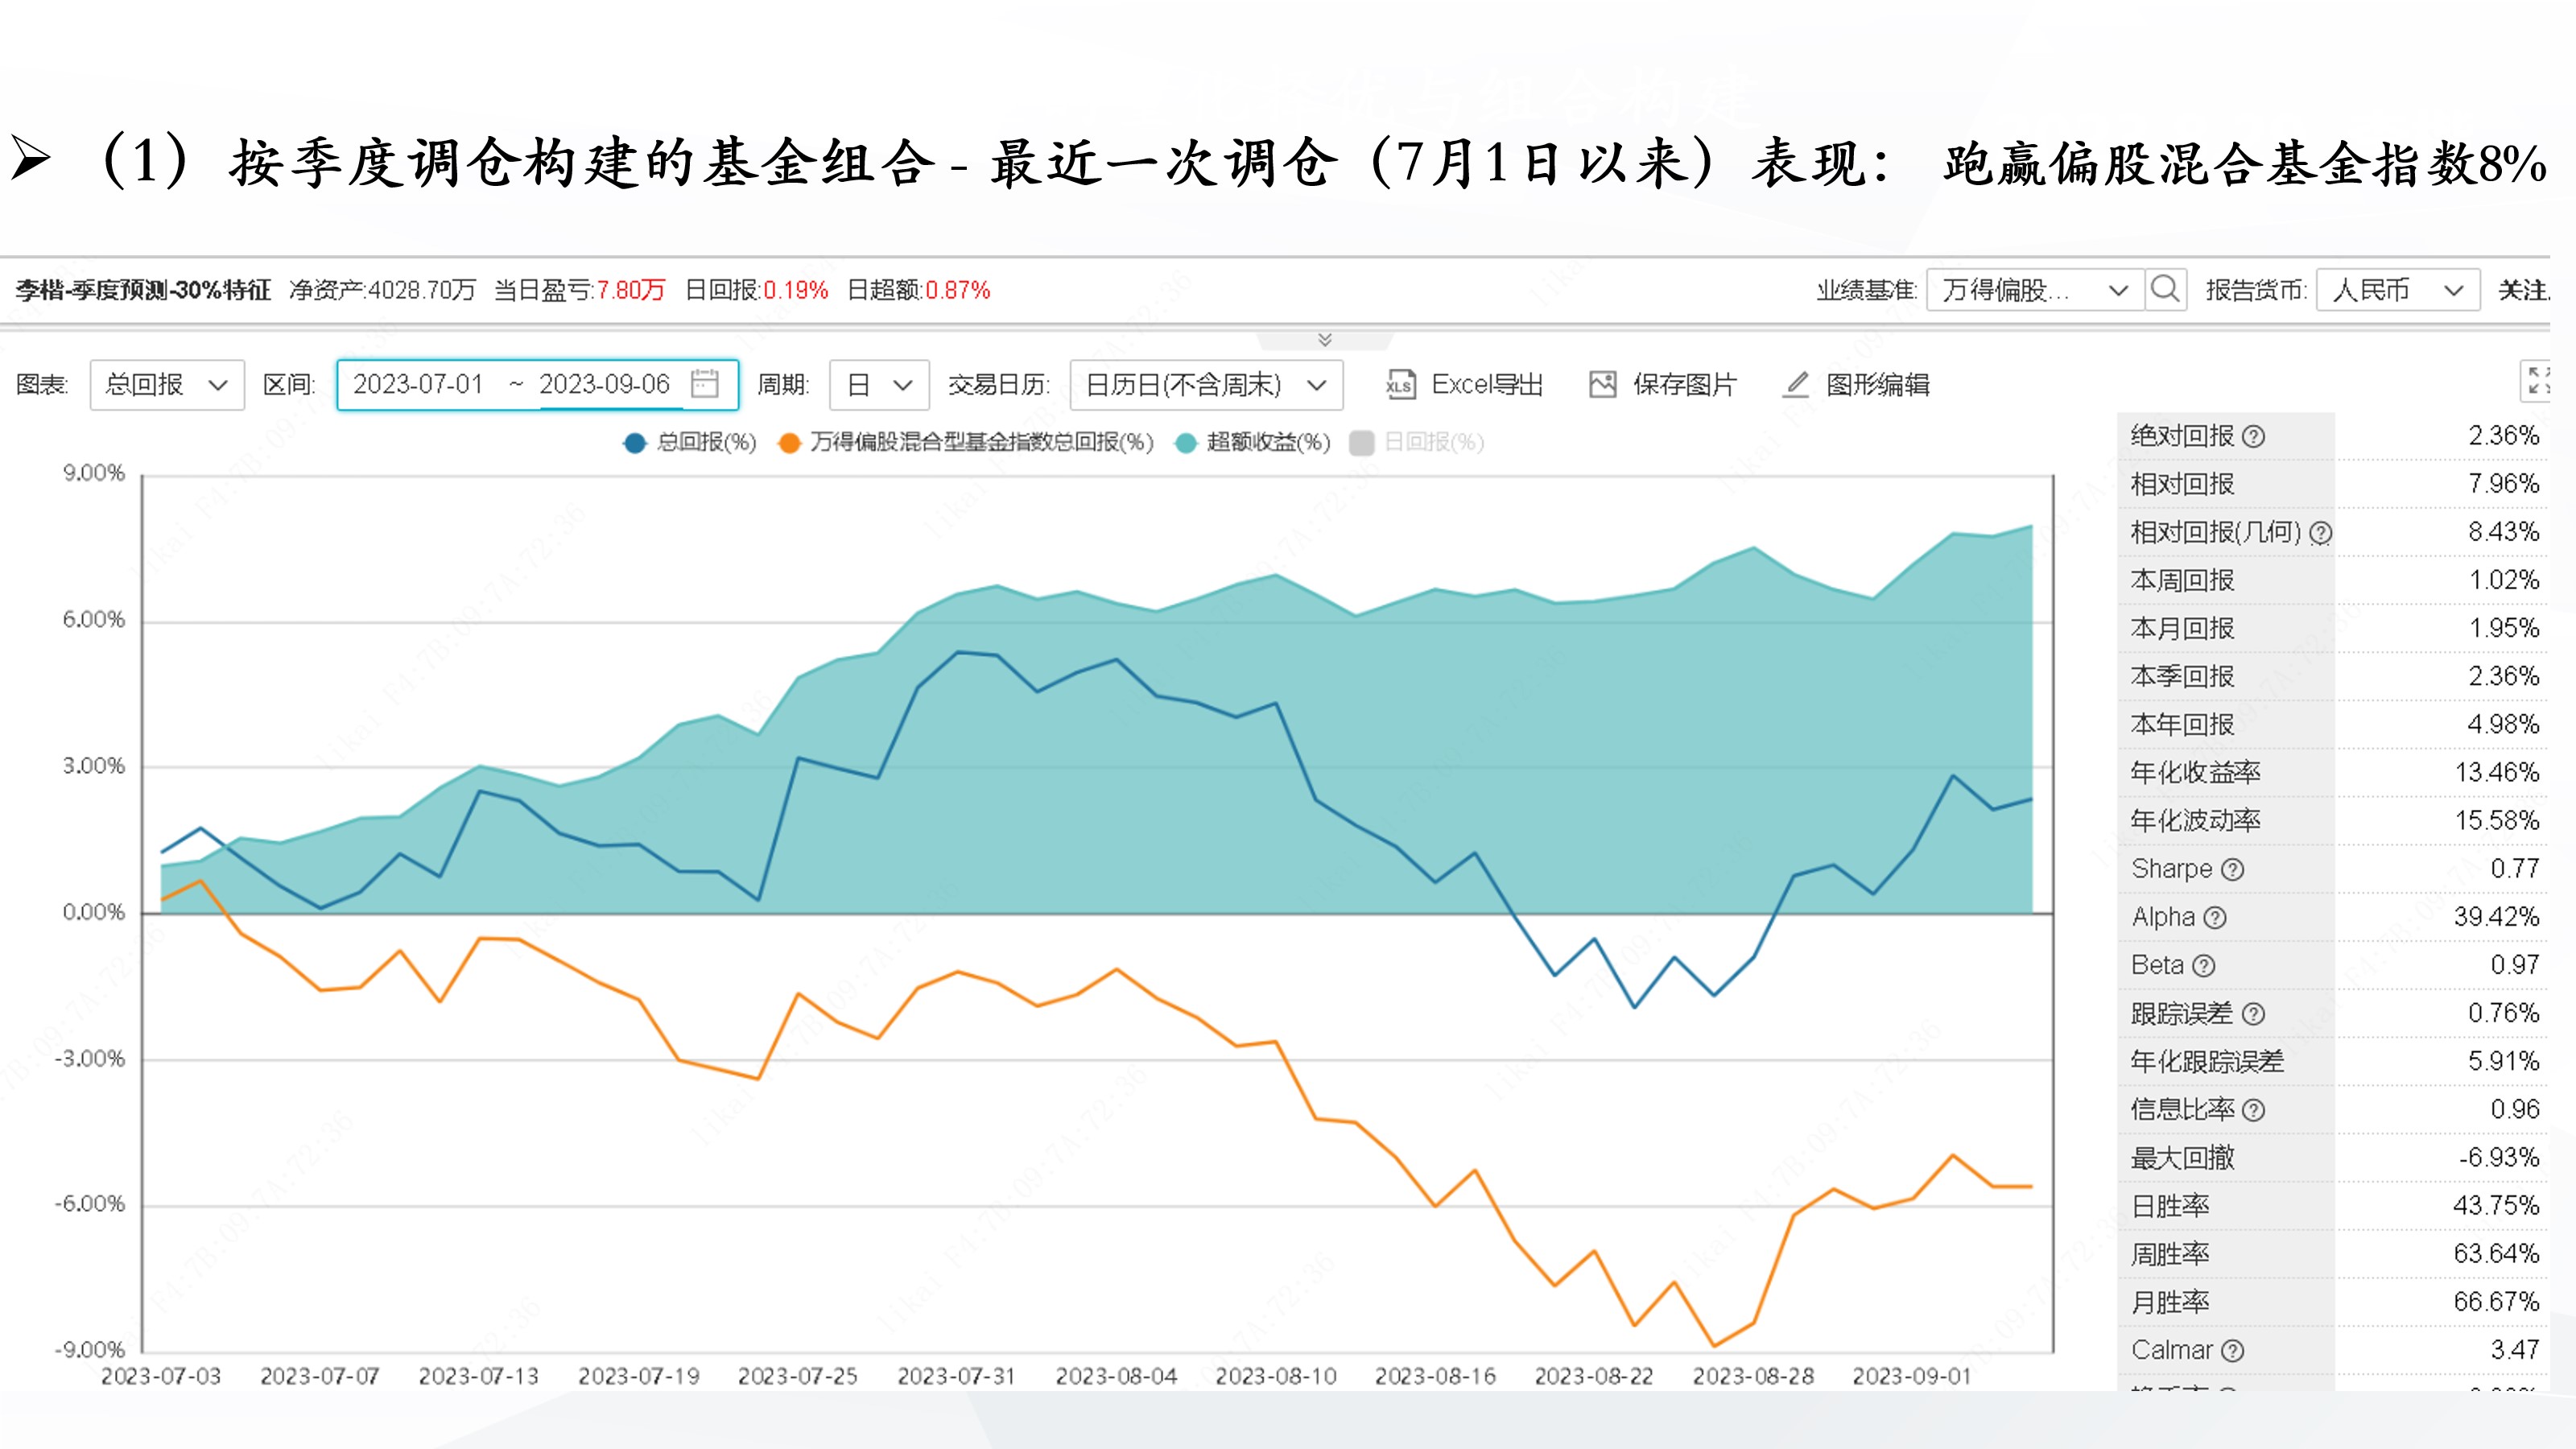
Task: Click the save image picture icon
Action: point(1603,385)
